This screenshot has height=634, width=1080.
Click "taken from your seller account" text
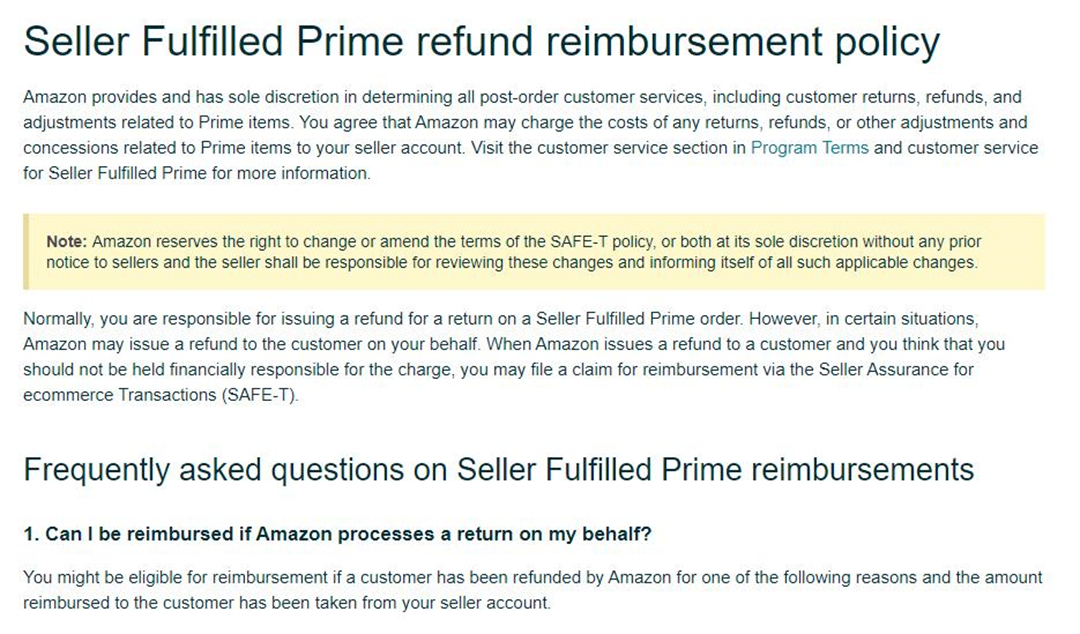pos(433,604)
